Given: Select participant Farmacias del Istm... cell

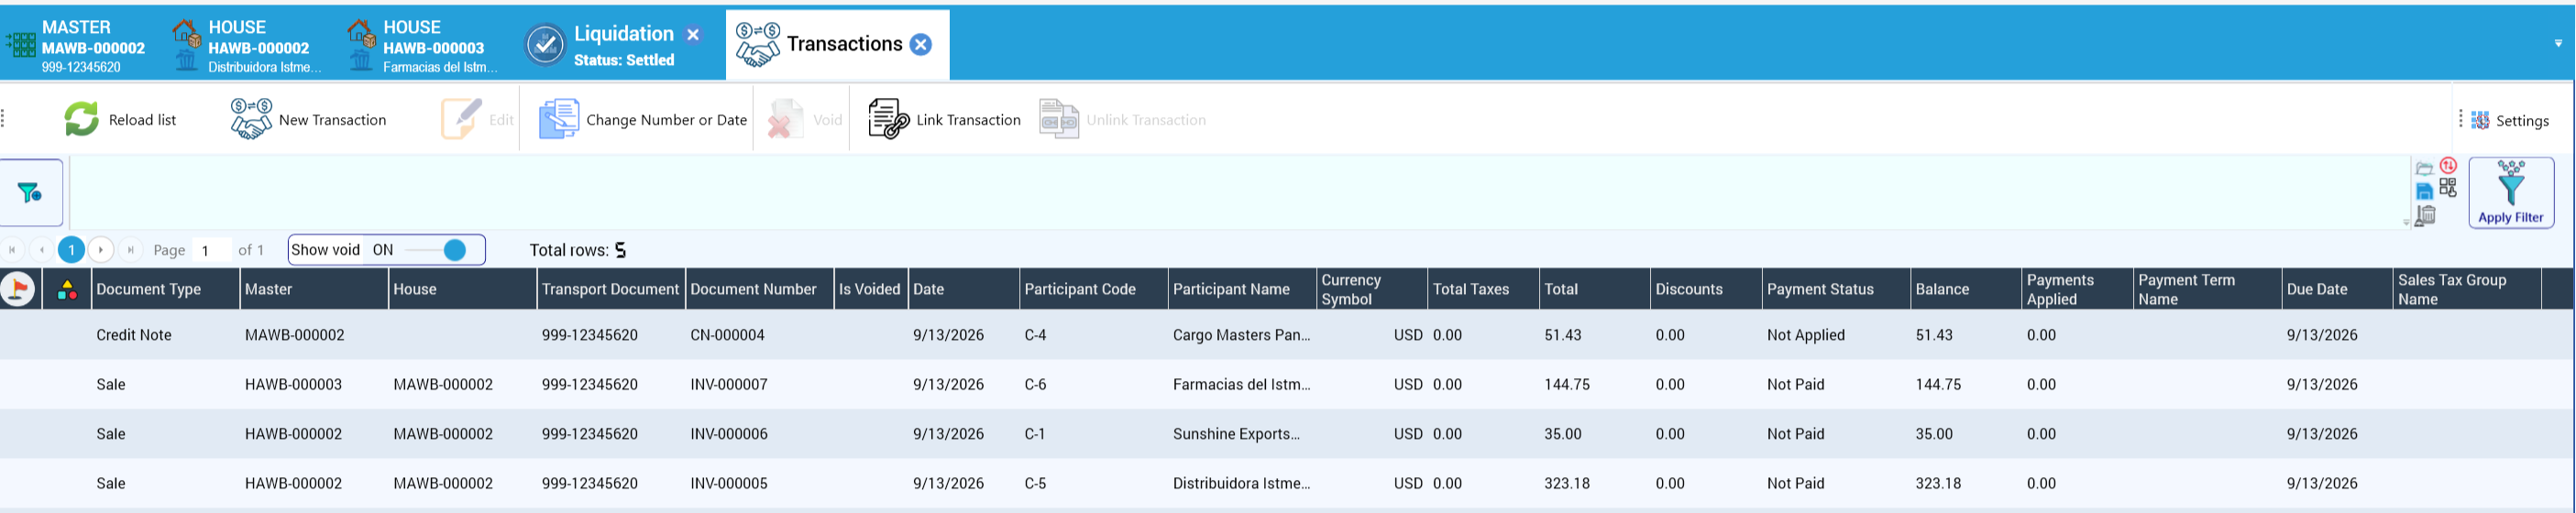Looking at the screenshot, I should [x=1241, y=384].
